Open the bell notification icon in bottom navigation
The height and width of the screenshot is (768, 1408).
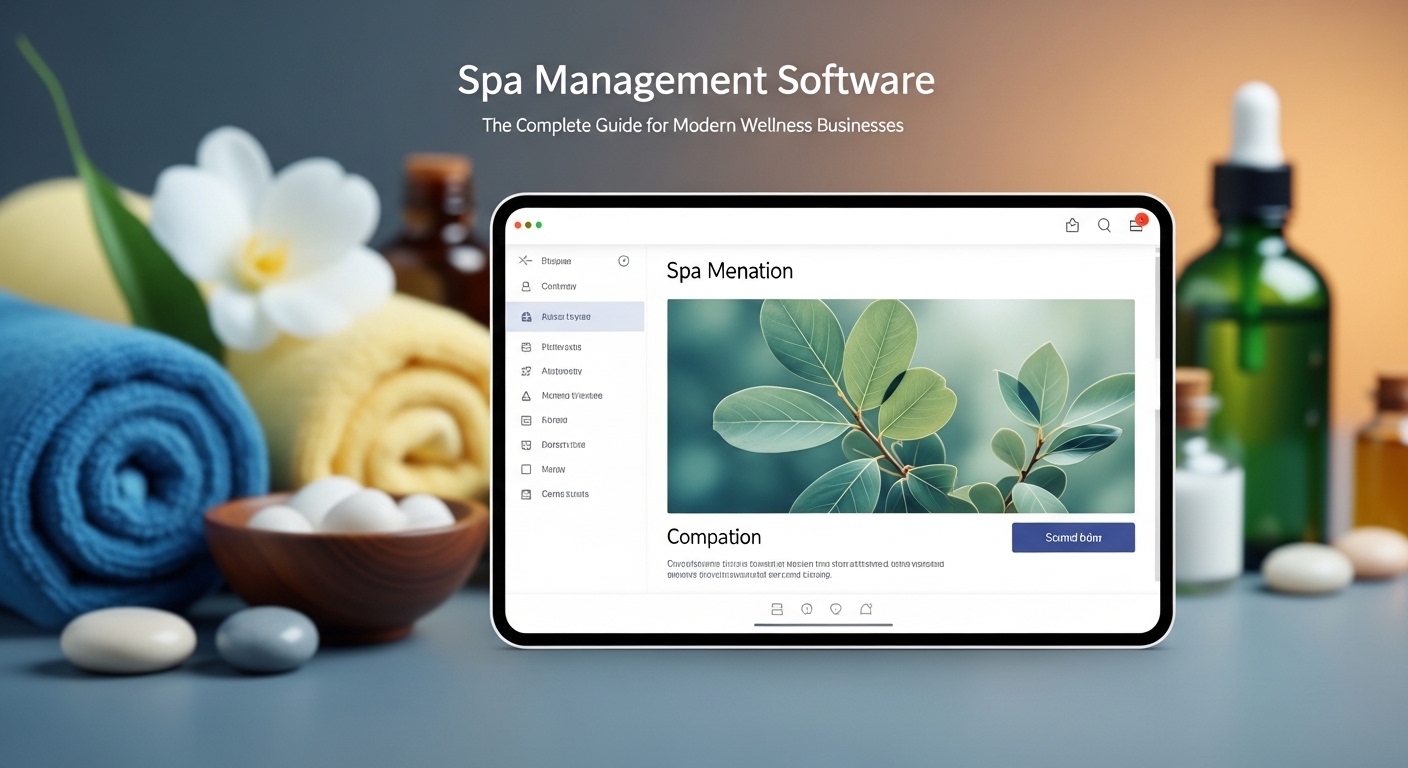pyautogui.click(x=866, y=608)
